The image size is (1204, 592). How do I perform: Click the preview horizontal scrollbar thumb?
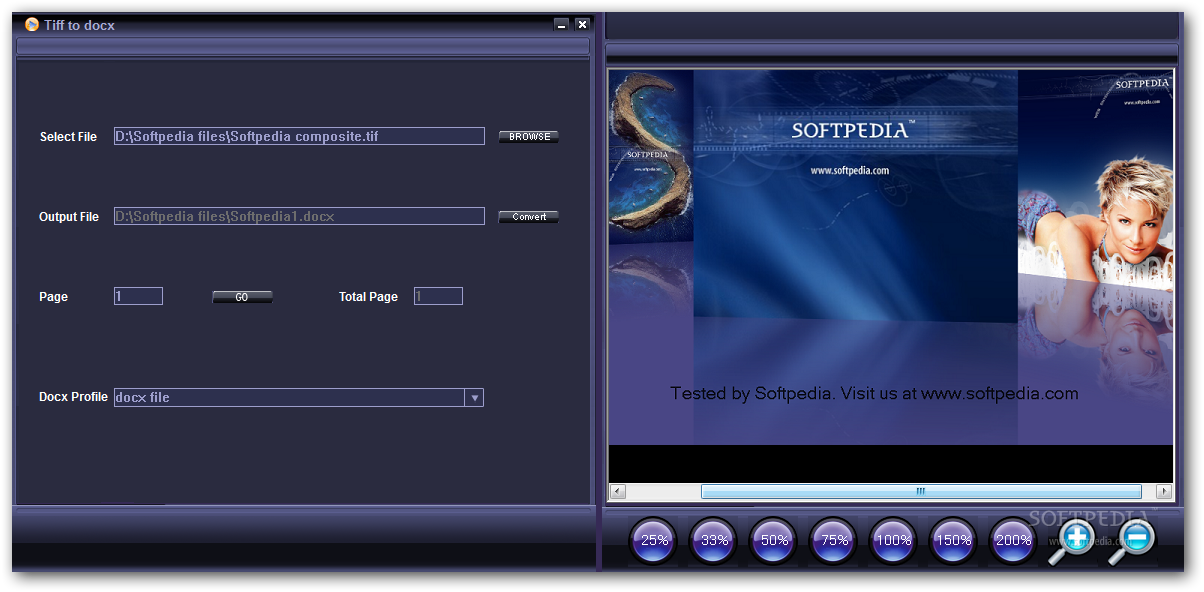tap(921, 491)
